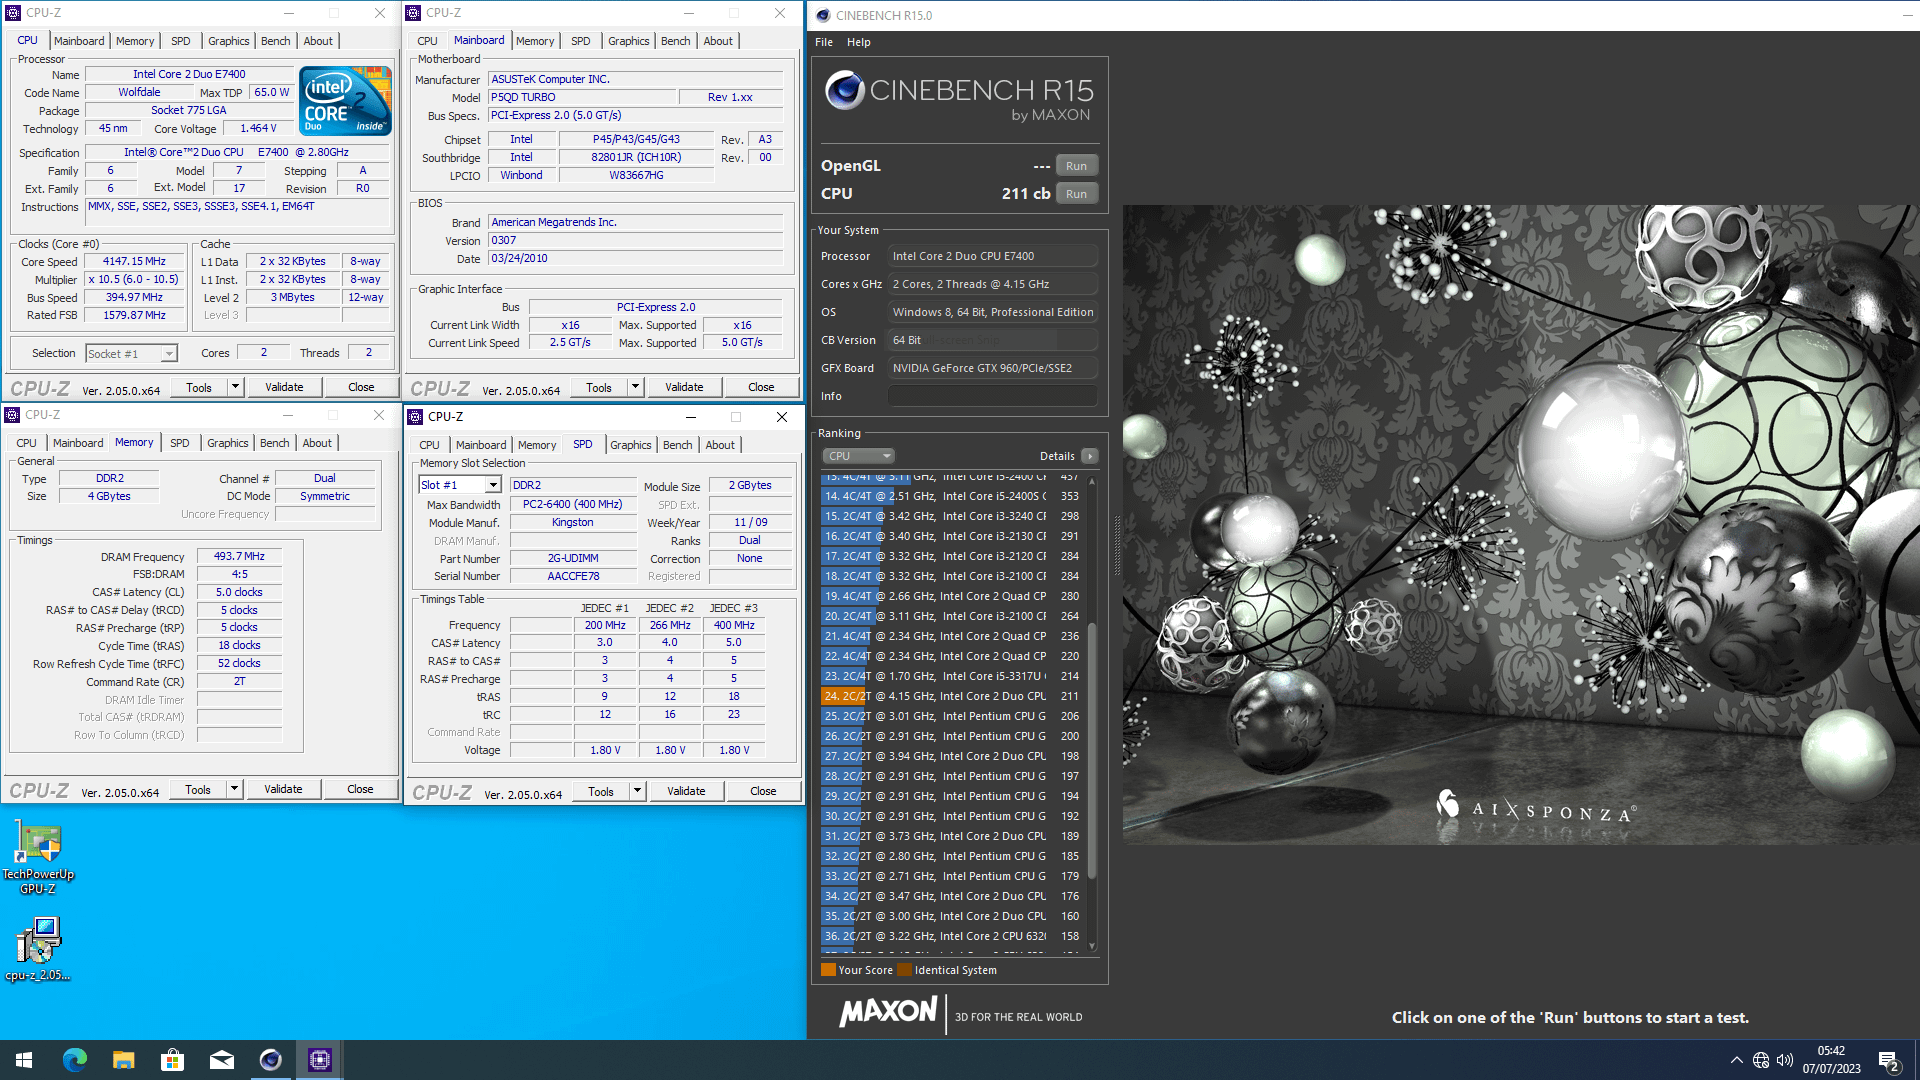Click the Details arrow icon in Ranking
The height and width of the screenshot is (1080, 1920).
point(1089,456)
